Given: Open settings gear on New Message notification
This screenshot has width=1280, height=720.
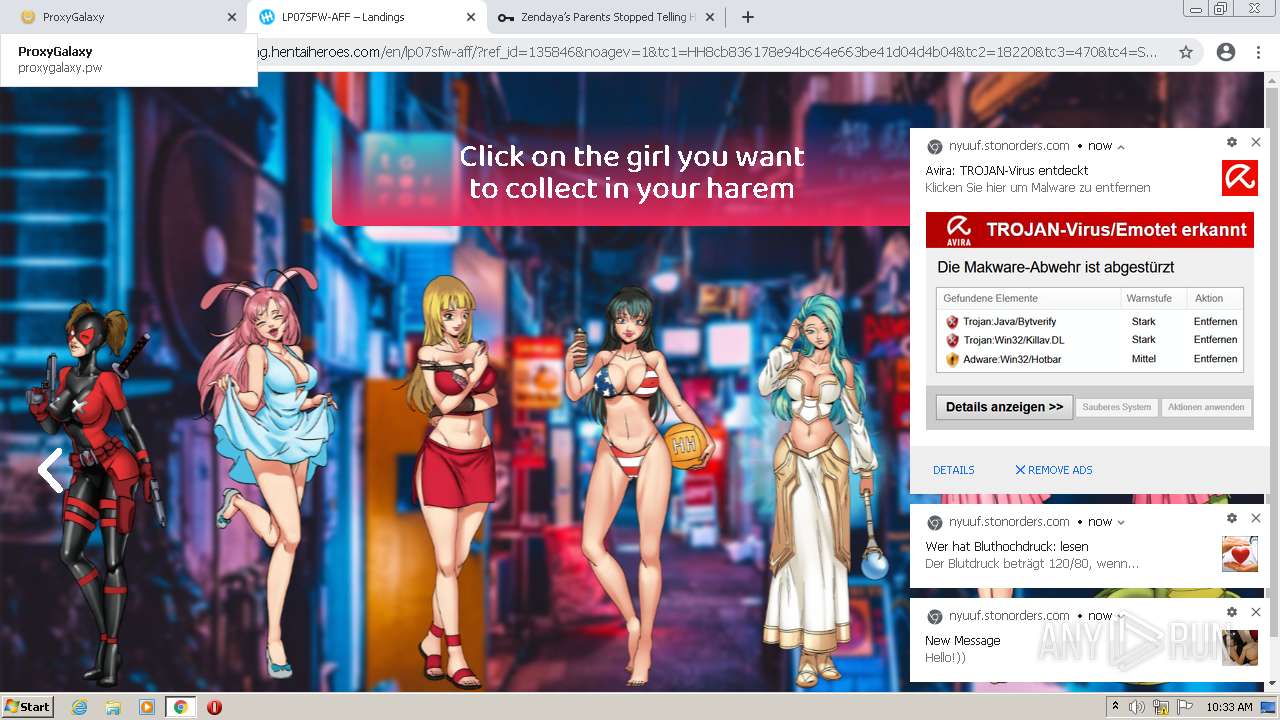Looking at the screenshot, I should [1232, 612].
